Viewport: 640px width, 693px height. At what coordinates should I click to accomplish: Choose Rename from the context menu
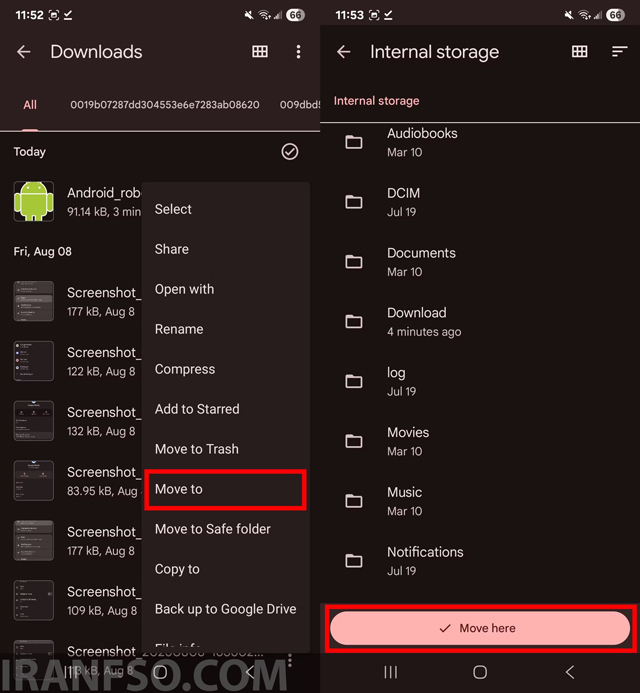(225, 329)
